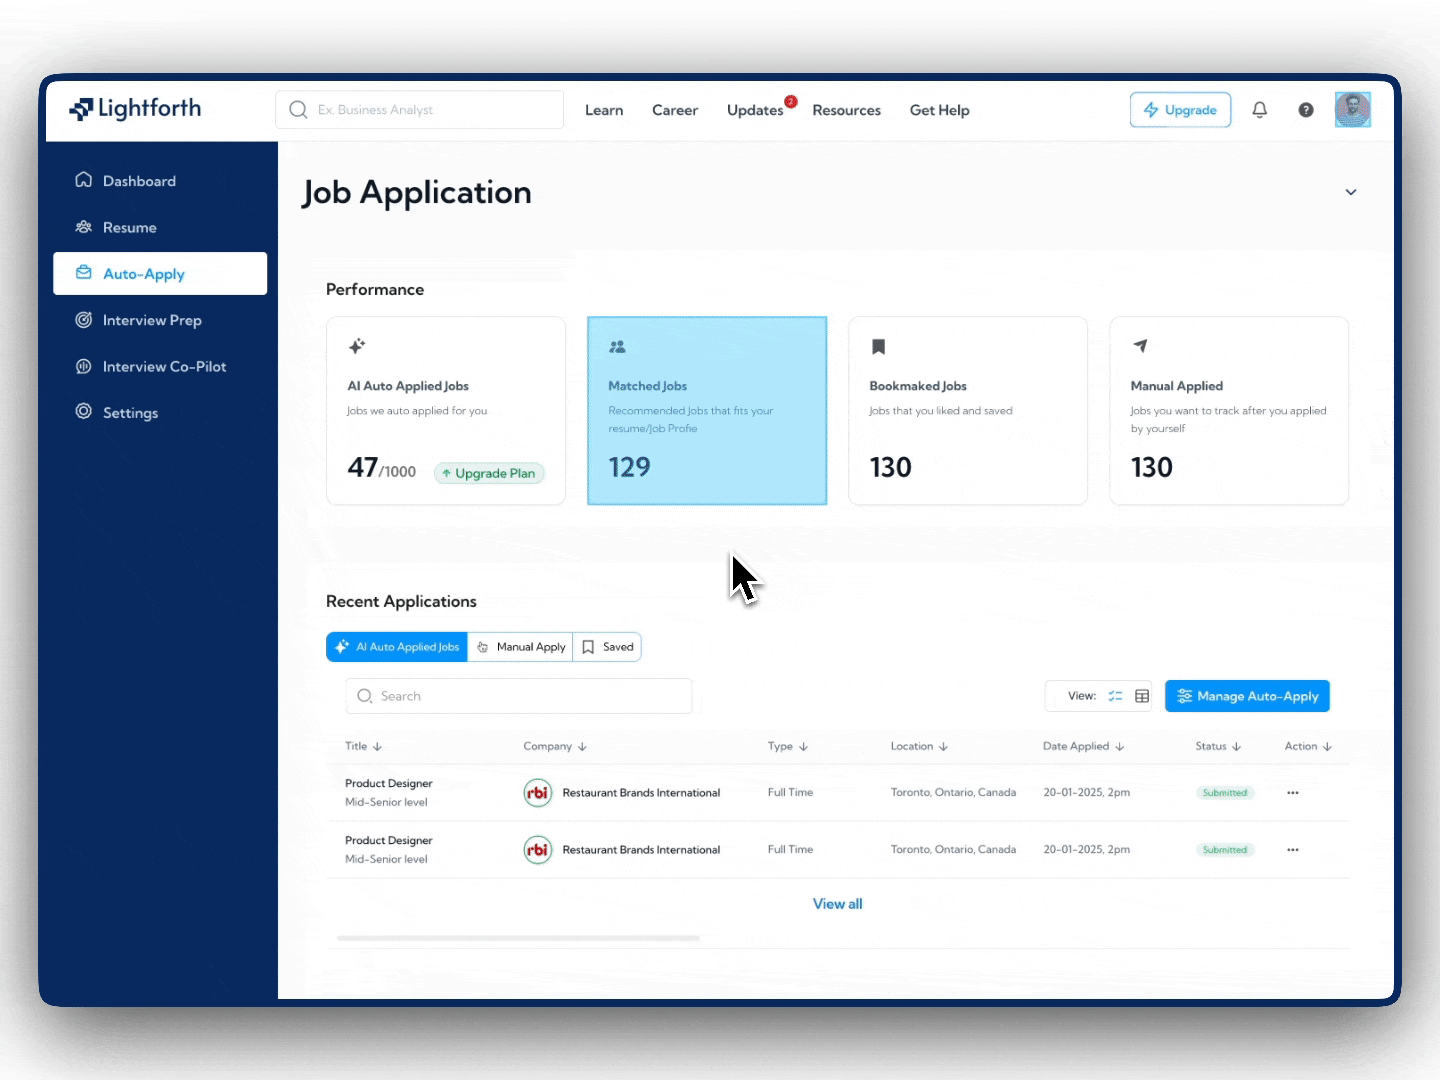The height and width of the screenshot is (1080, 1440).
Task: Open Interview Prep in the sidebar
Action: coord(151,320)
